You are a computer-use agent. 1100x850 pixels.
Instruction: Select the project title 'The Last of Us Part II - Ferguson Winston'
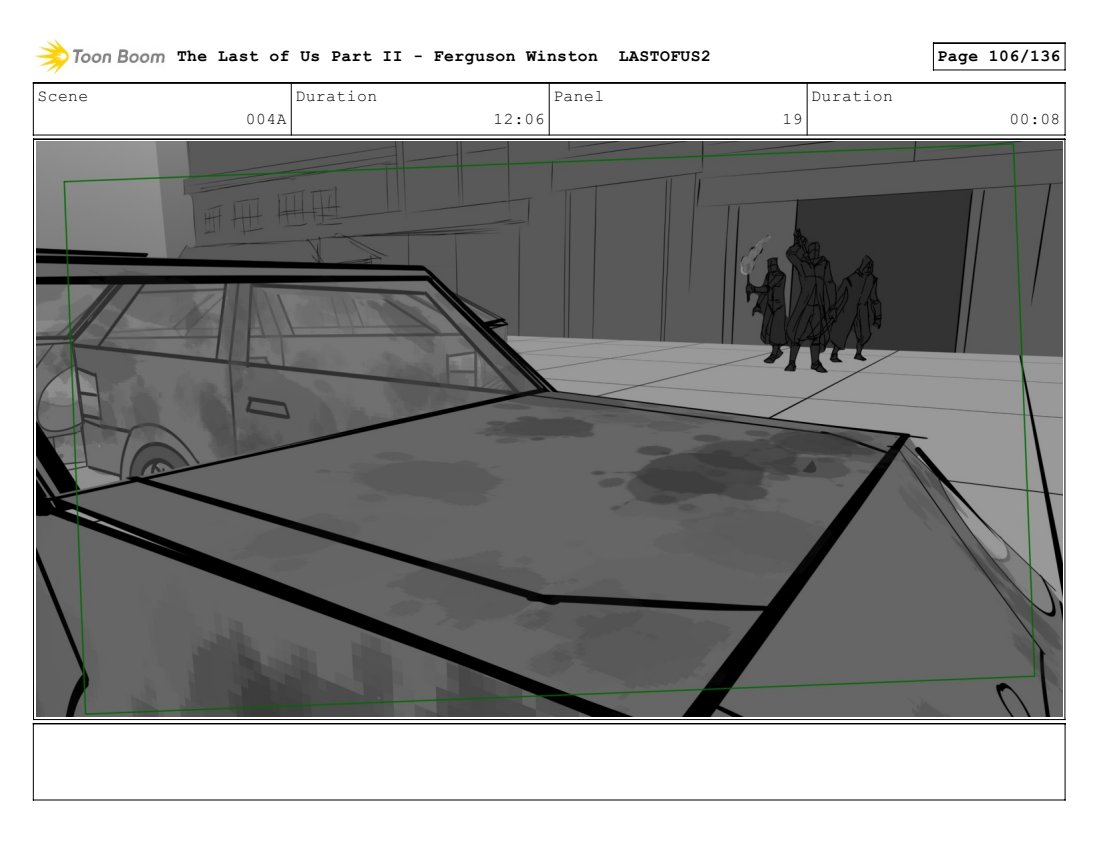coord(387,56)
